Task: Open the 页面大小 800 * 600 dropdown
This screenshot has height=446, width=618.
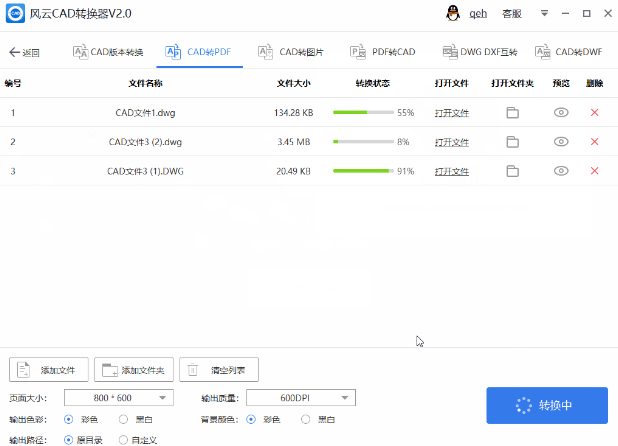Action: (x=119, y=398)
